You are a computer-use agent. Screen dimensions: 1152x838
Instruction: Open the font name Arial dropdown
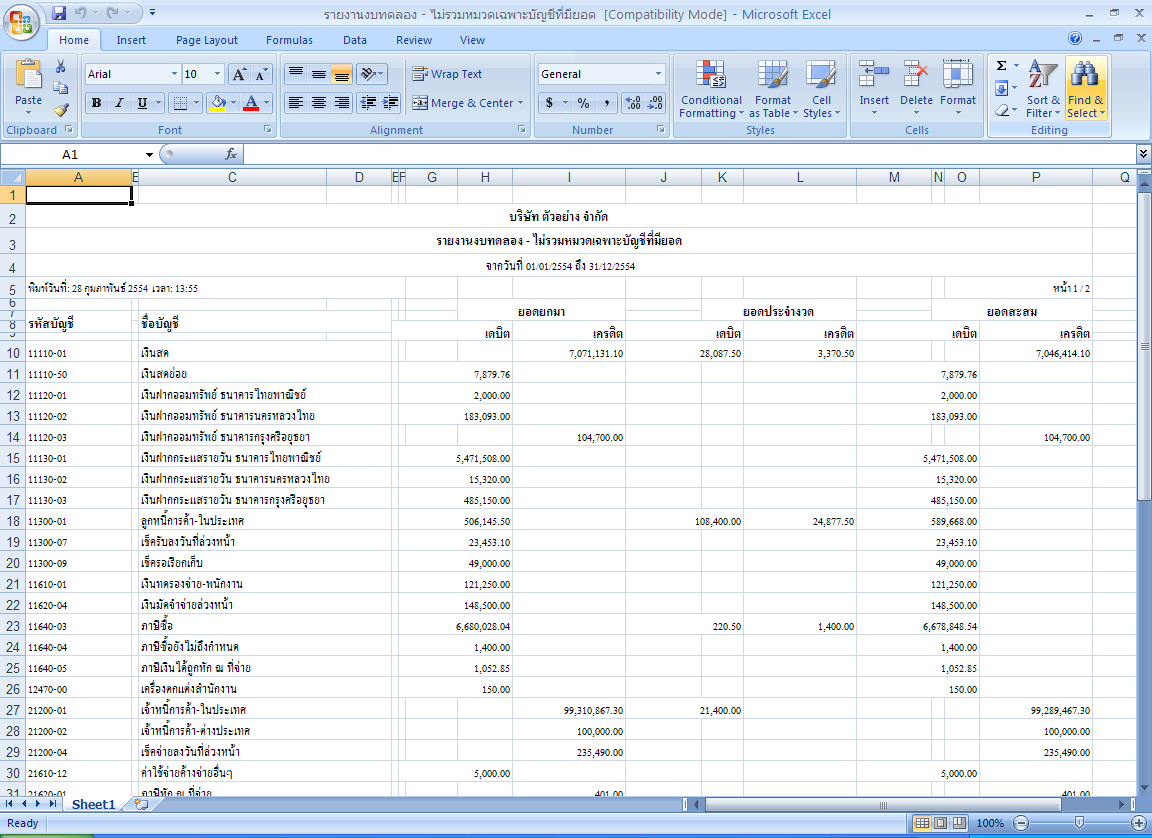pyautogui.click(x=174, y=74)
